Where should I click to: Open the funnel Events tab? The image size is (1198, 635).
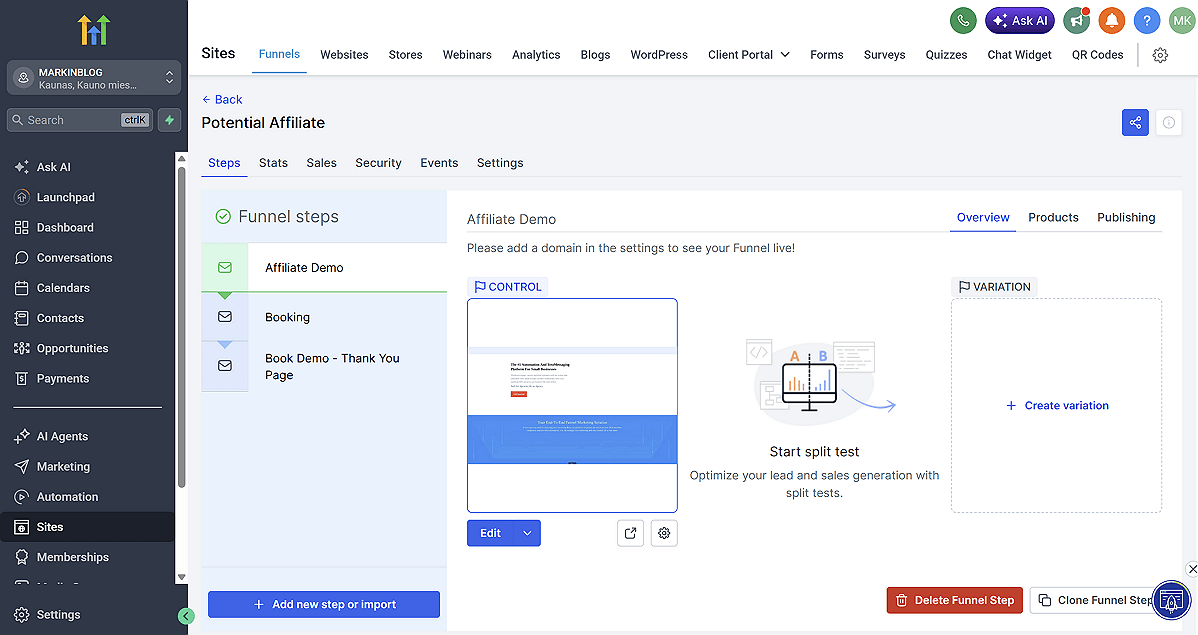(x=439, y=163)
